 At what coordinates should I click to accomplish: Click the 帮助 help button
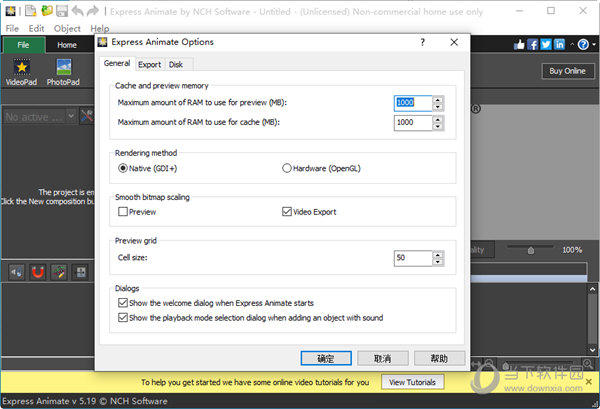point(439,358)
